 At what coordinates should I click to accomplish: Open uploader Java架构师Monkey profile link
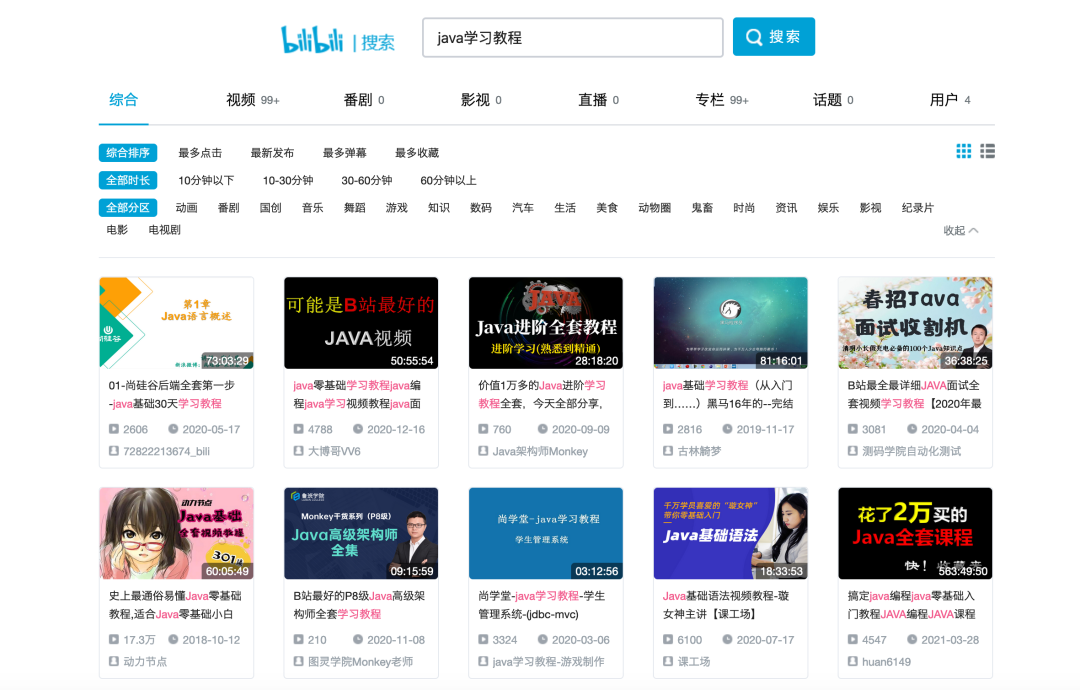pos(540,452)
